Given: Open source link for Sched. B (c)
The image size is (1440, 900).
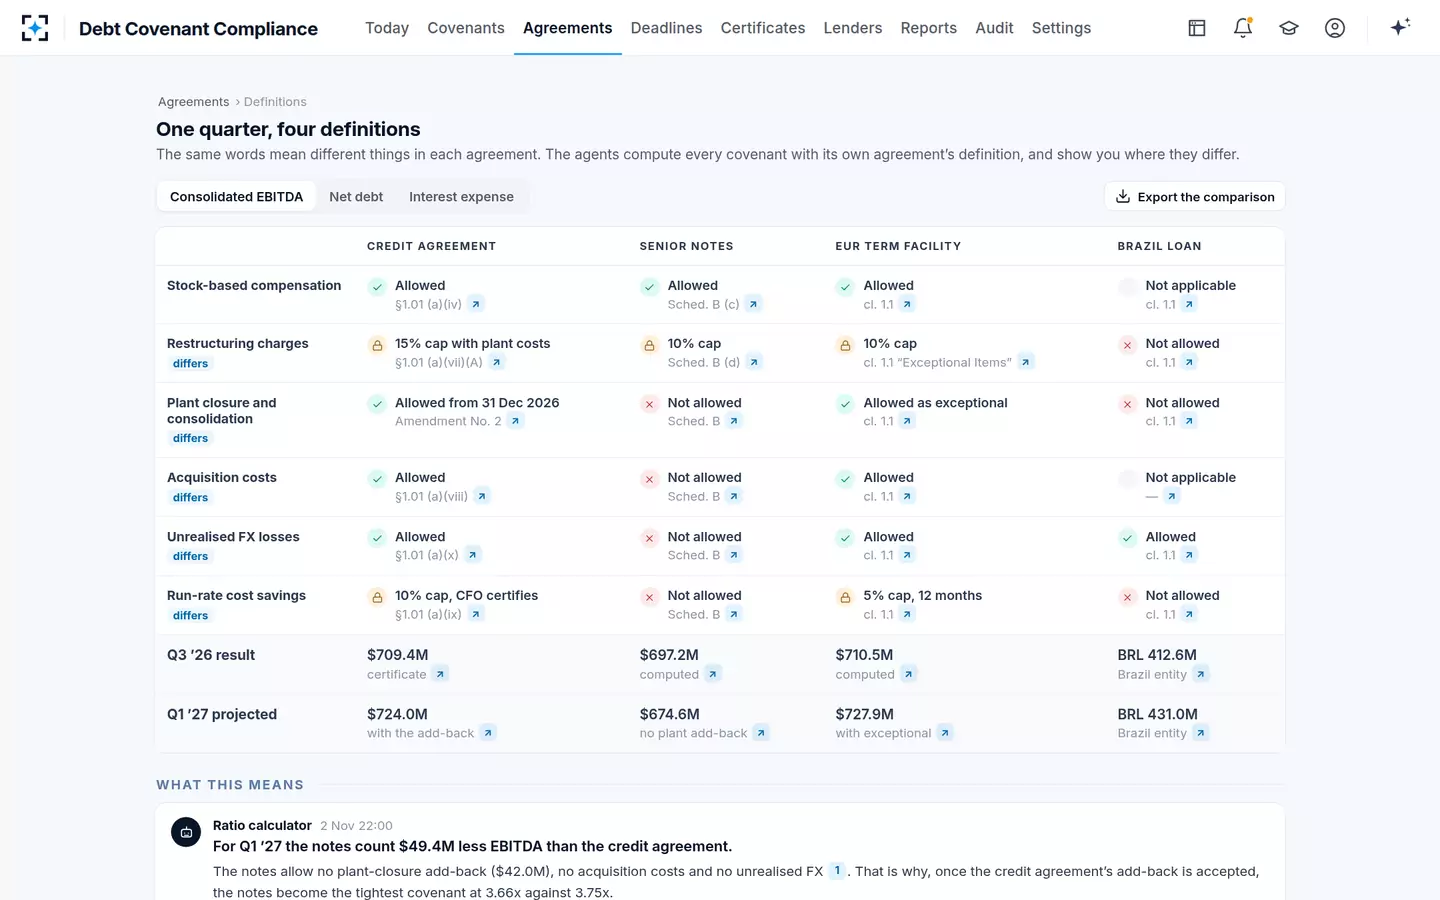Looking at the screenshot, I should (753, 304).
